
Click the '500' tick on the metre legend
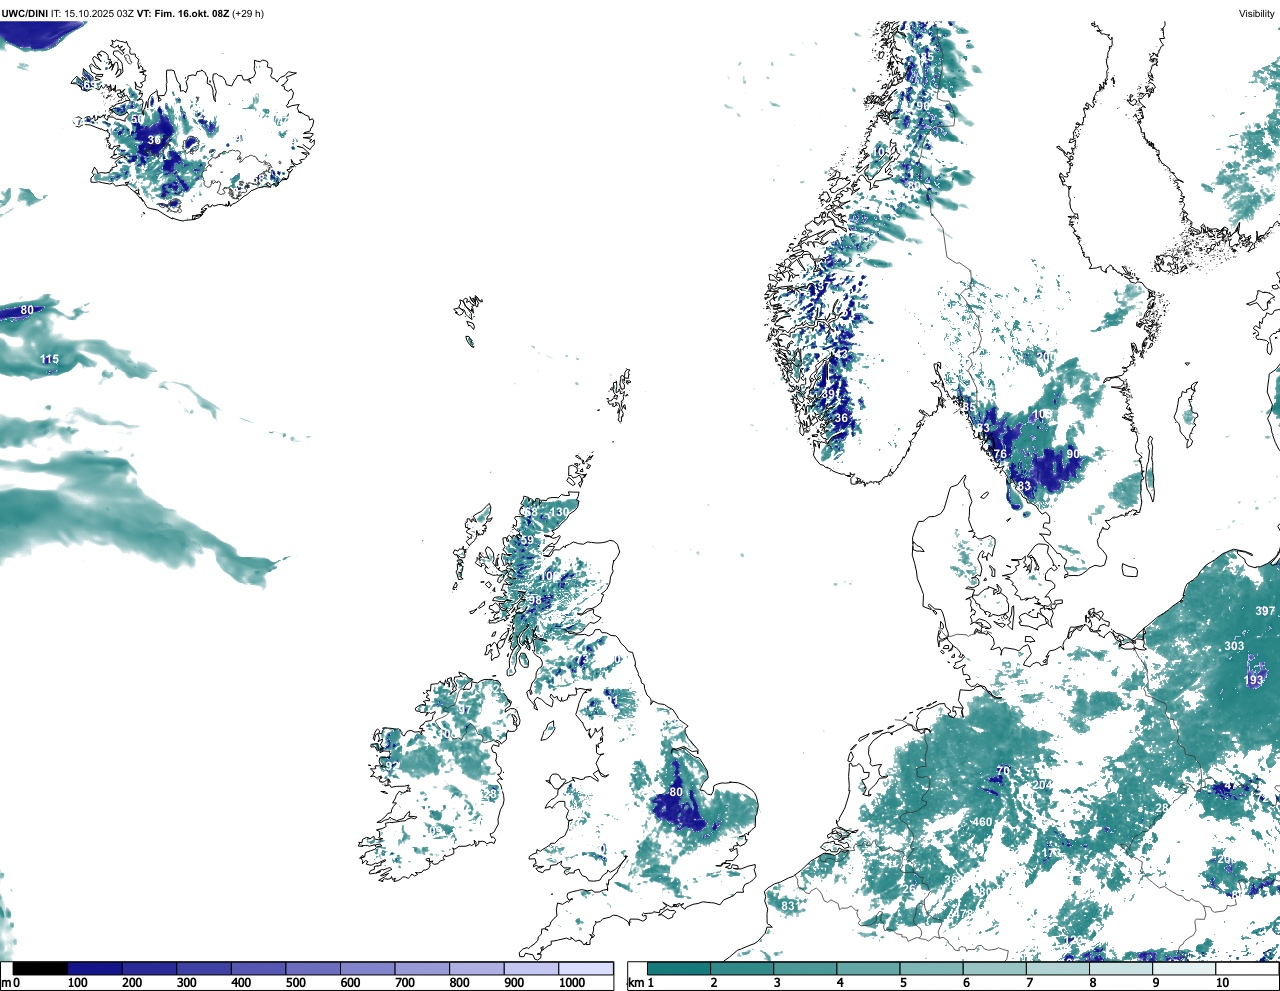(295, 983)
